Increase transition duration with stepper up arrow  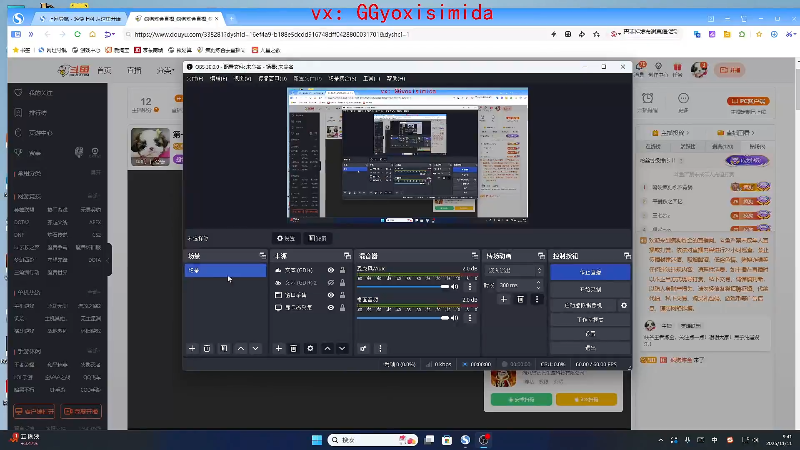(x=538, y=283)
